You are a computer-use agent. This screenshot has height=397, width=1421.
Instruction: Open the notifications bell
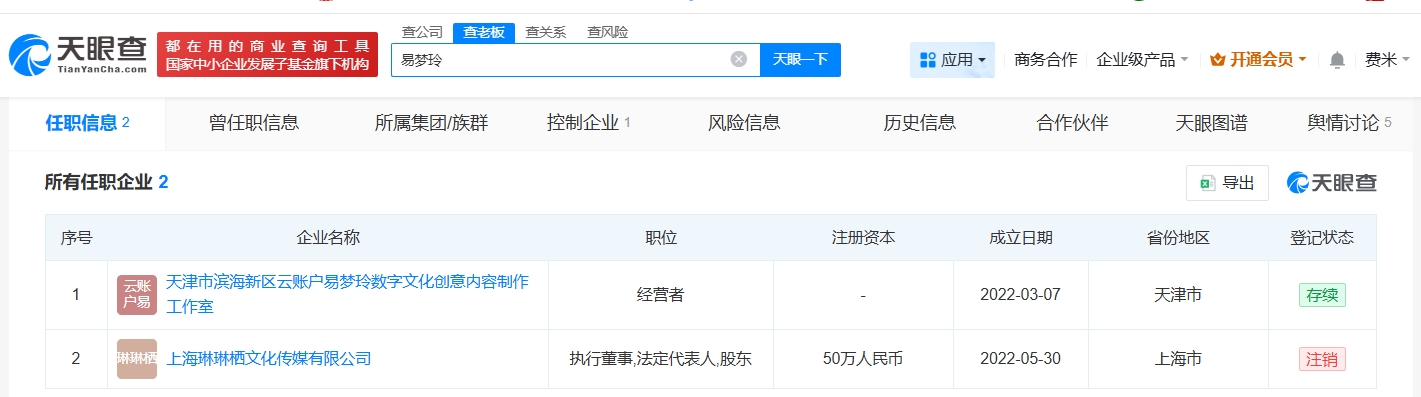pos(1337,60)
